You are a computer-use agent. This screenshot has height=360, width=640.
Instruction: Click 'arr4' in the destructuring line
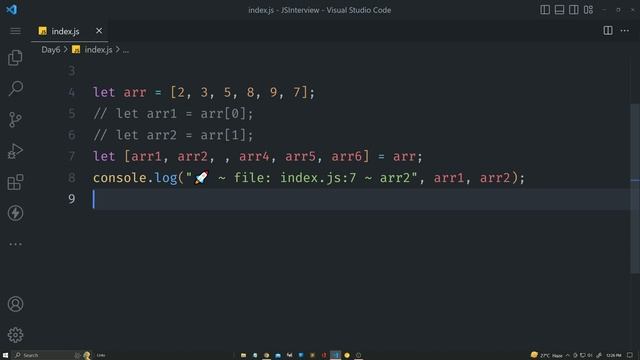click(x=254, y=156)
